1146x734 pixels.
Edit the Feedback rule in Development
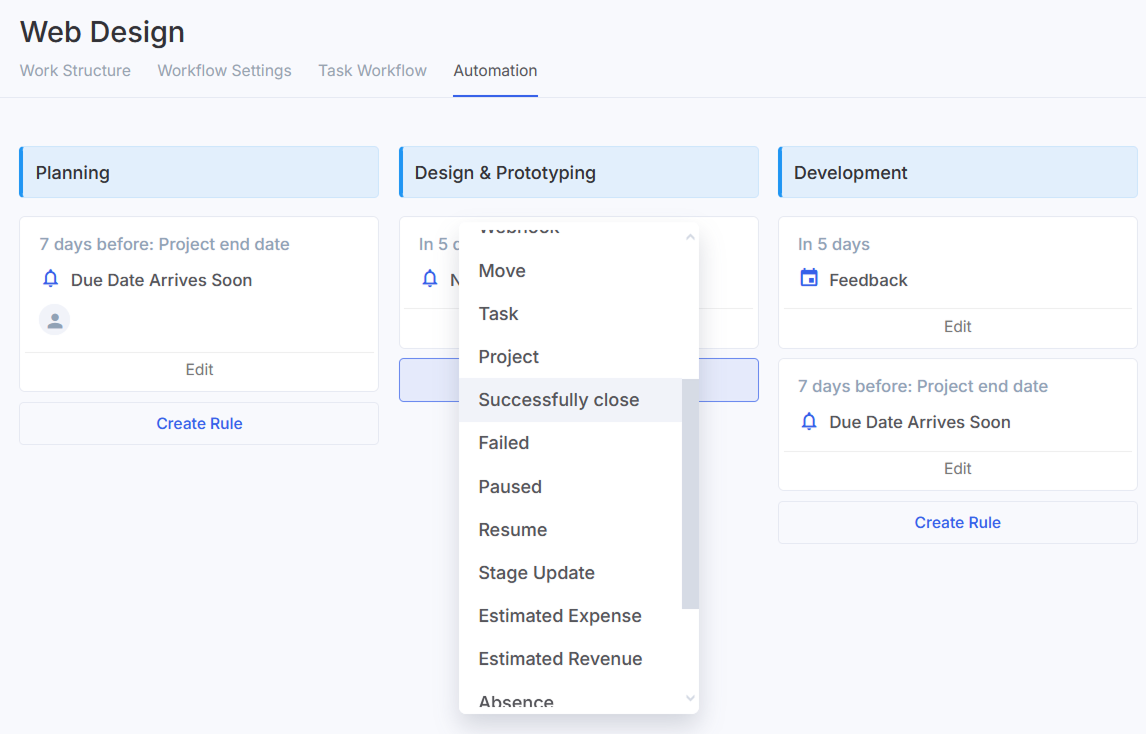point(957,327)
